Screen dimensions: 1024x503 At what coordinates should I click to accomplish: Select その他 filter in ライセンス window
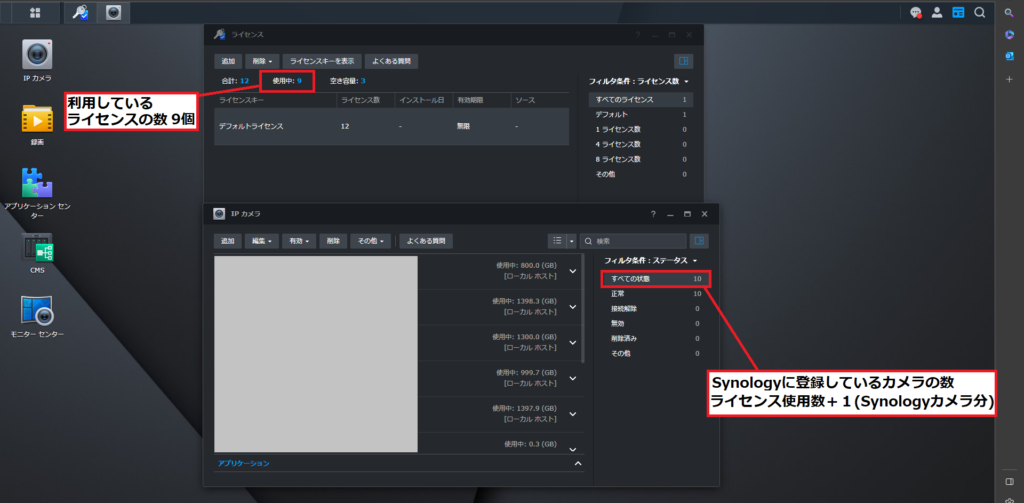pos(641,174)
